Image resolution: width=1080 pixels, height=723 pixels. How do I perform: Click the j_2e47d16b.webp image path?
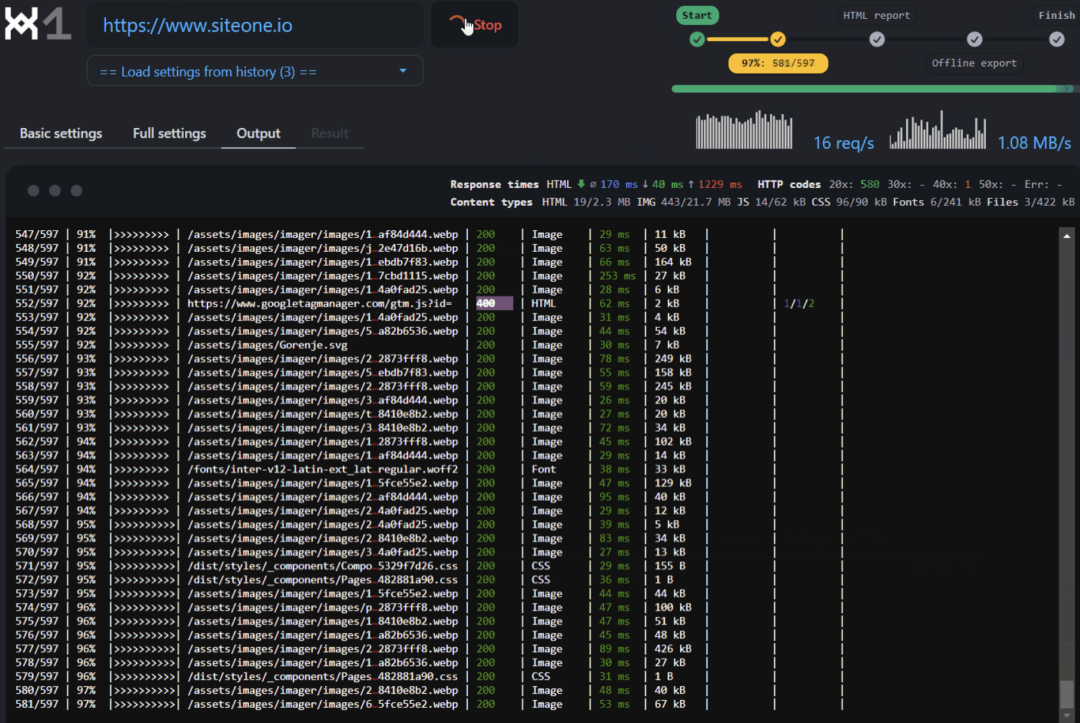(322, 248)
